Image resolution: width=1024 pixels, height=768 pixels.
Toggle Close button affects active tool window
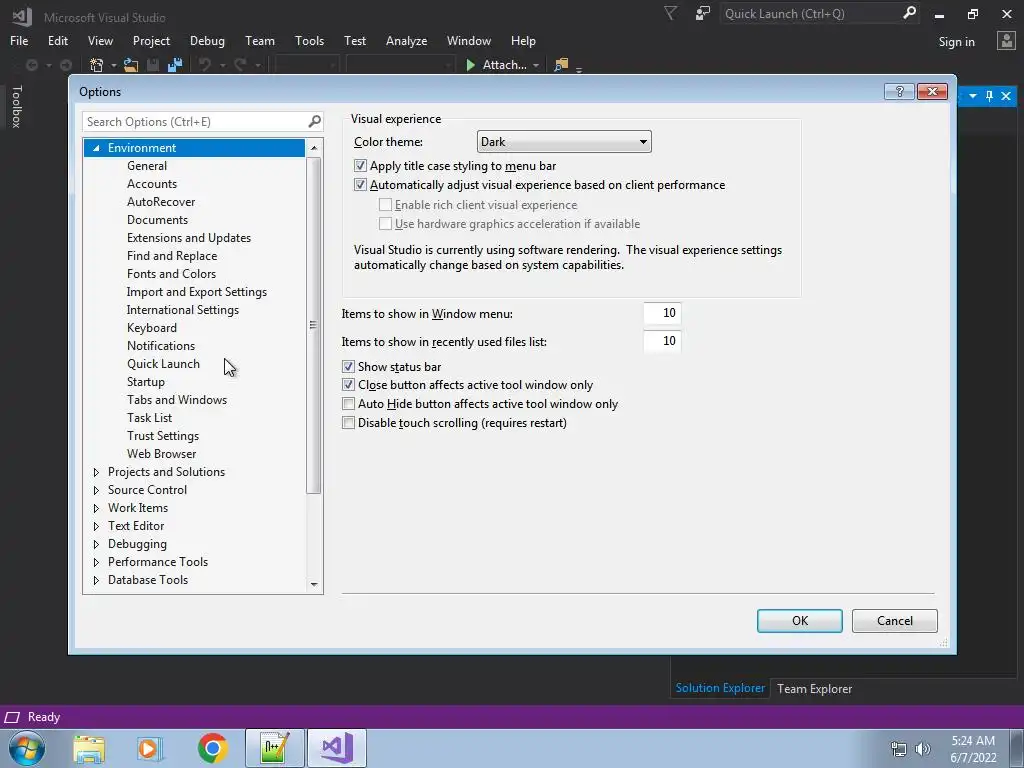pos(348,385)
